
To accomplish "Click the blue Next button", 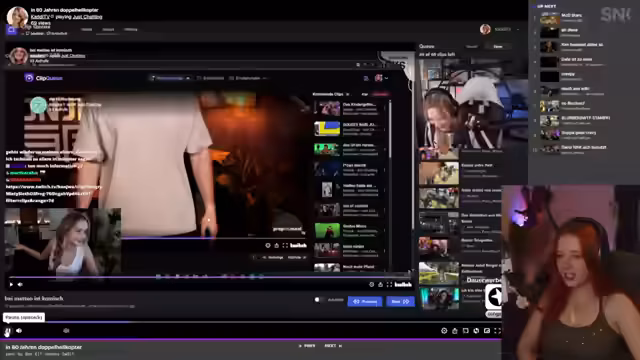I will click(x=400, y=302).
